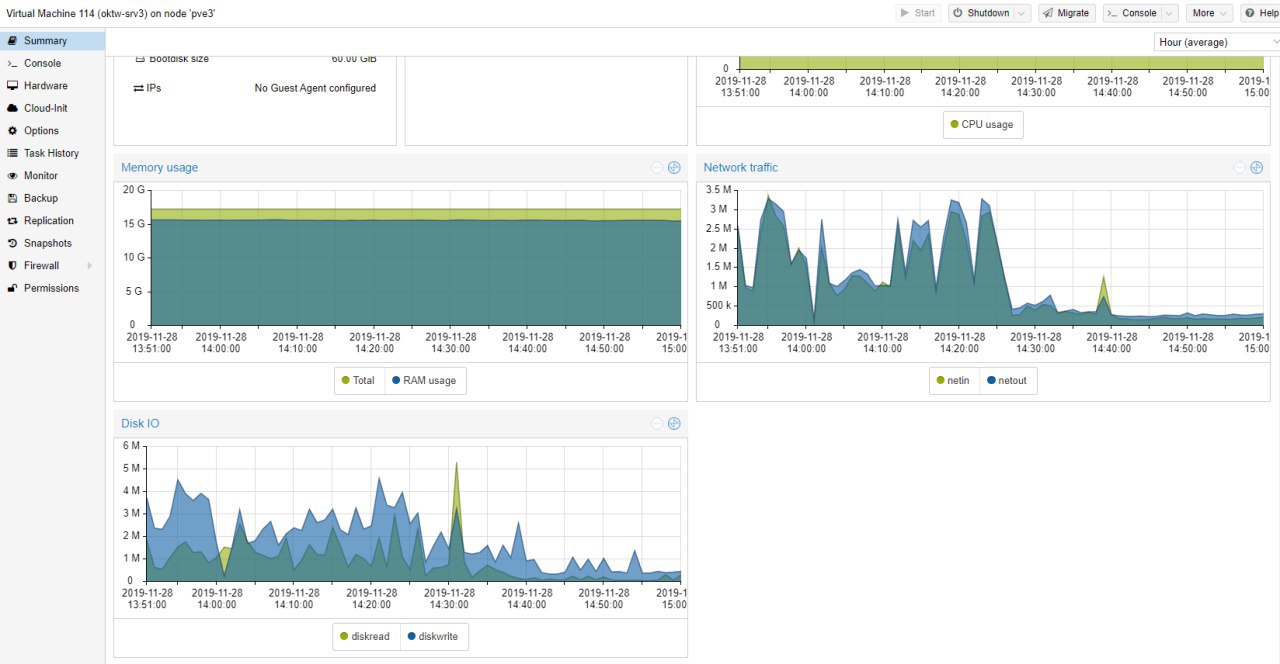Click Network traffic zoom-in plus icon
Viewport: 1280px width, 664px height.
tap(1257, 168)
